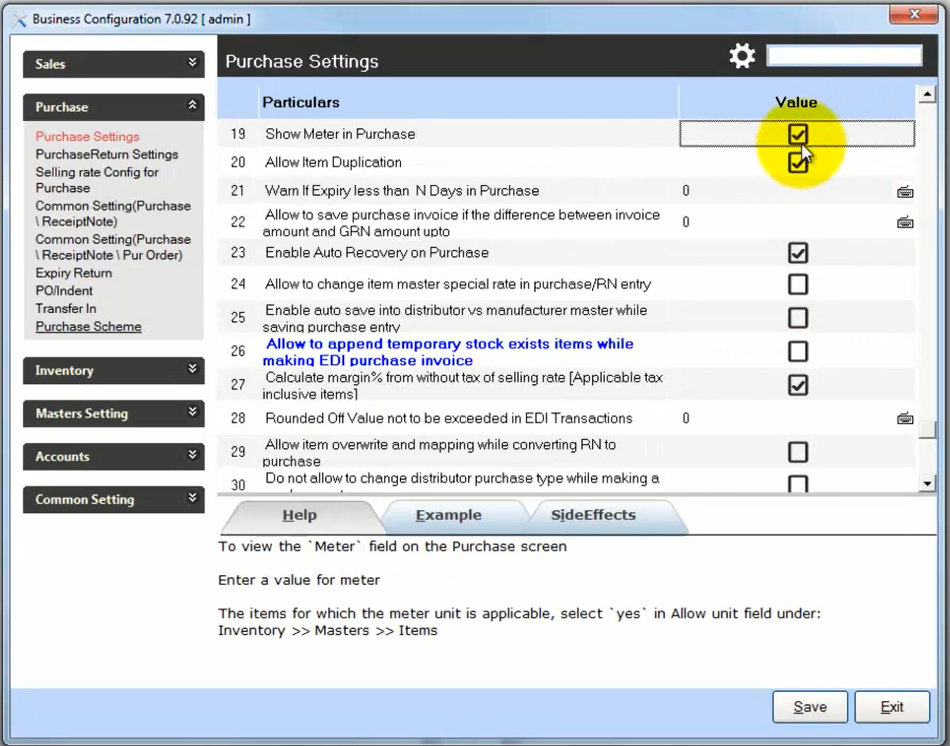Check append temporary stock EDI checkbox
This screenshot has width=950, height=746.
tap(797, 351)
